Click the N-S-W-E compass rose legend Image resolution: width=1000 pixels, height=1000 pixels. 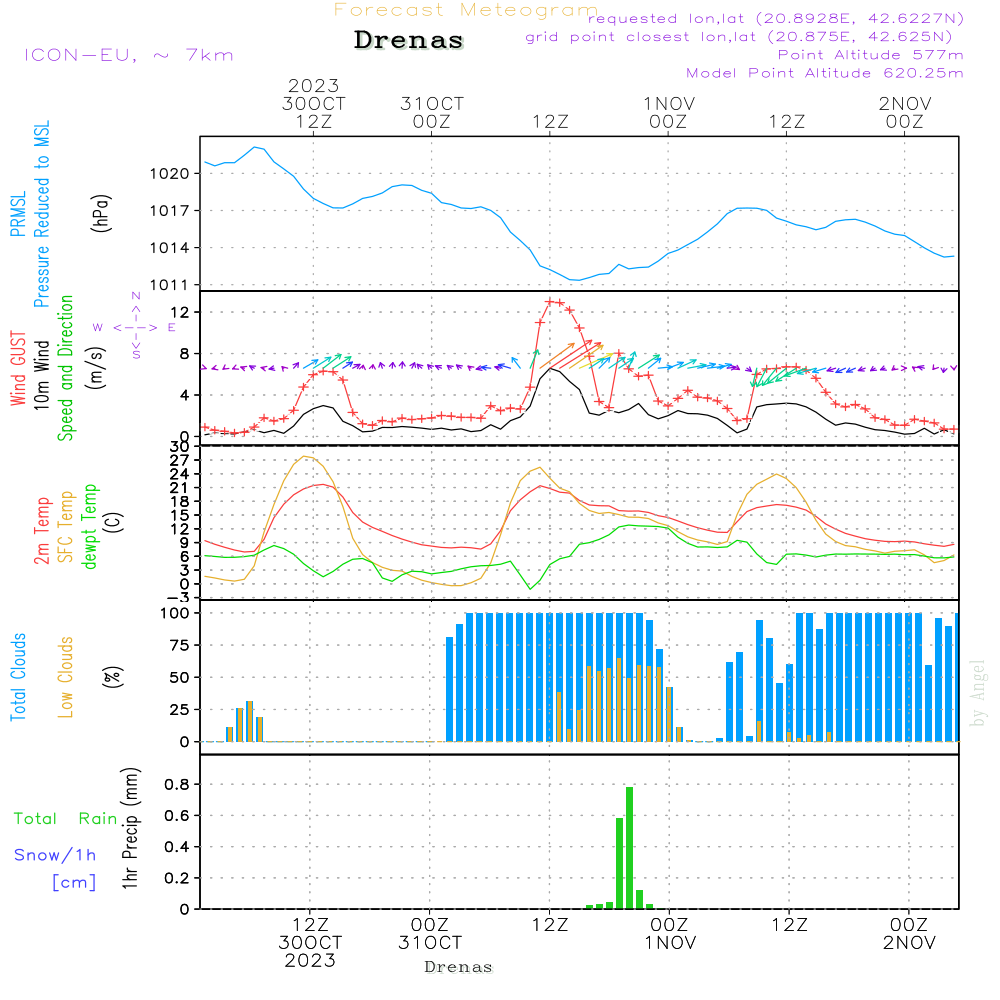[135, 327]
